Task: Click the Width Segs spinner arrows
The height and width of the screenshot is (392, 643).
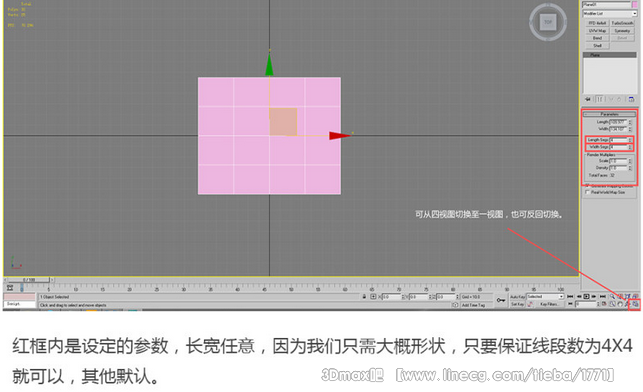Action: (630, 147)
